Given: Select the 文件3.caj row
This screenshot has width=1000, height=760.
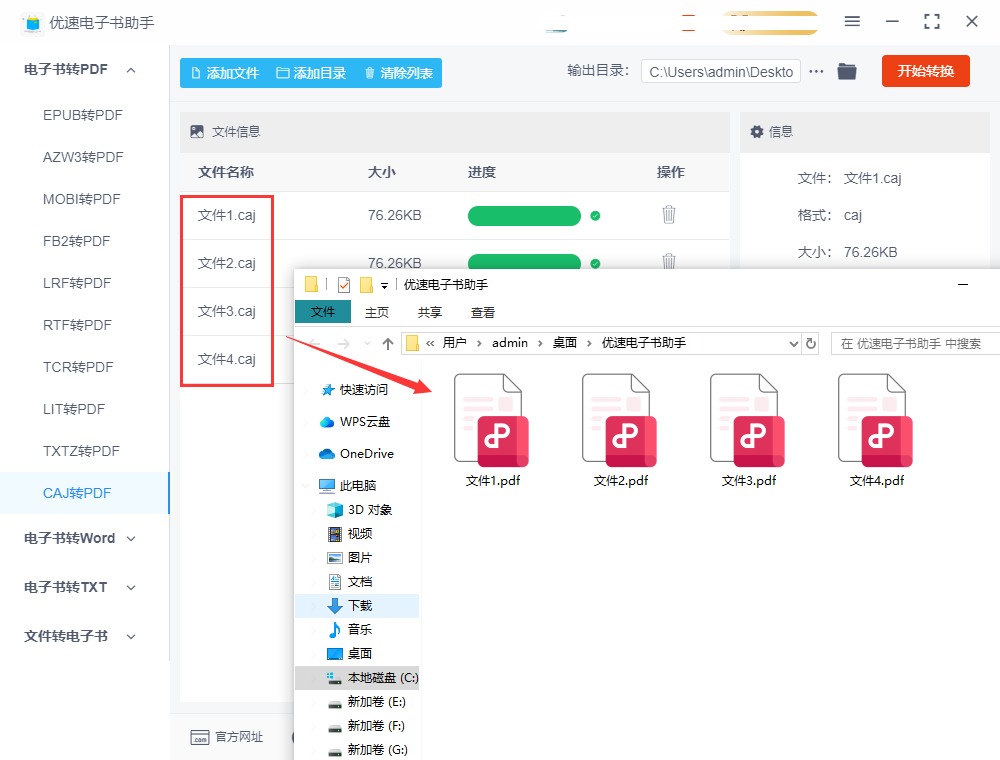Looking at the screenshot, I should point(237,312).
